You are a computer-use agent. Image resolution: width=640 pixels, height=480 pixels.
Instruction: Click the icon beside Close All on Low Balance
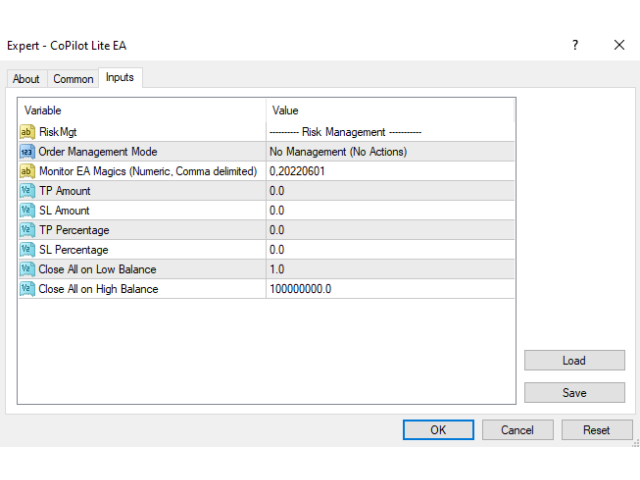(27, 269)
